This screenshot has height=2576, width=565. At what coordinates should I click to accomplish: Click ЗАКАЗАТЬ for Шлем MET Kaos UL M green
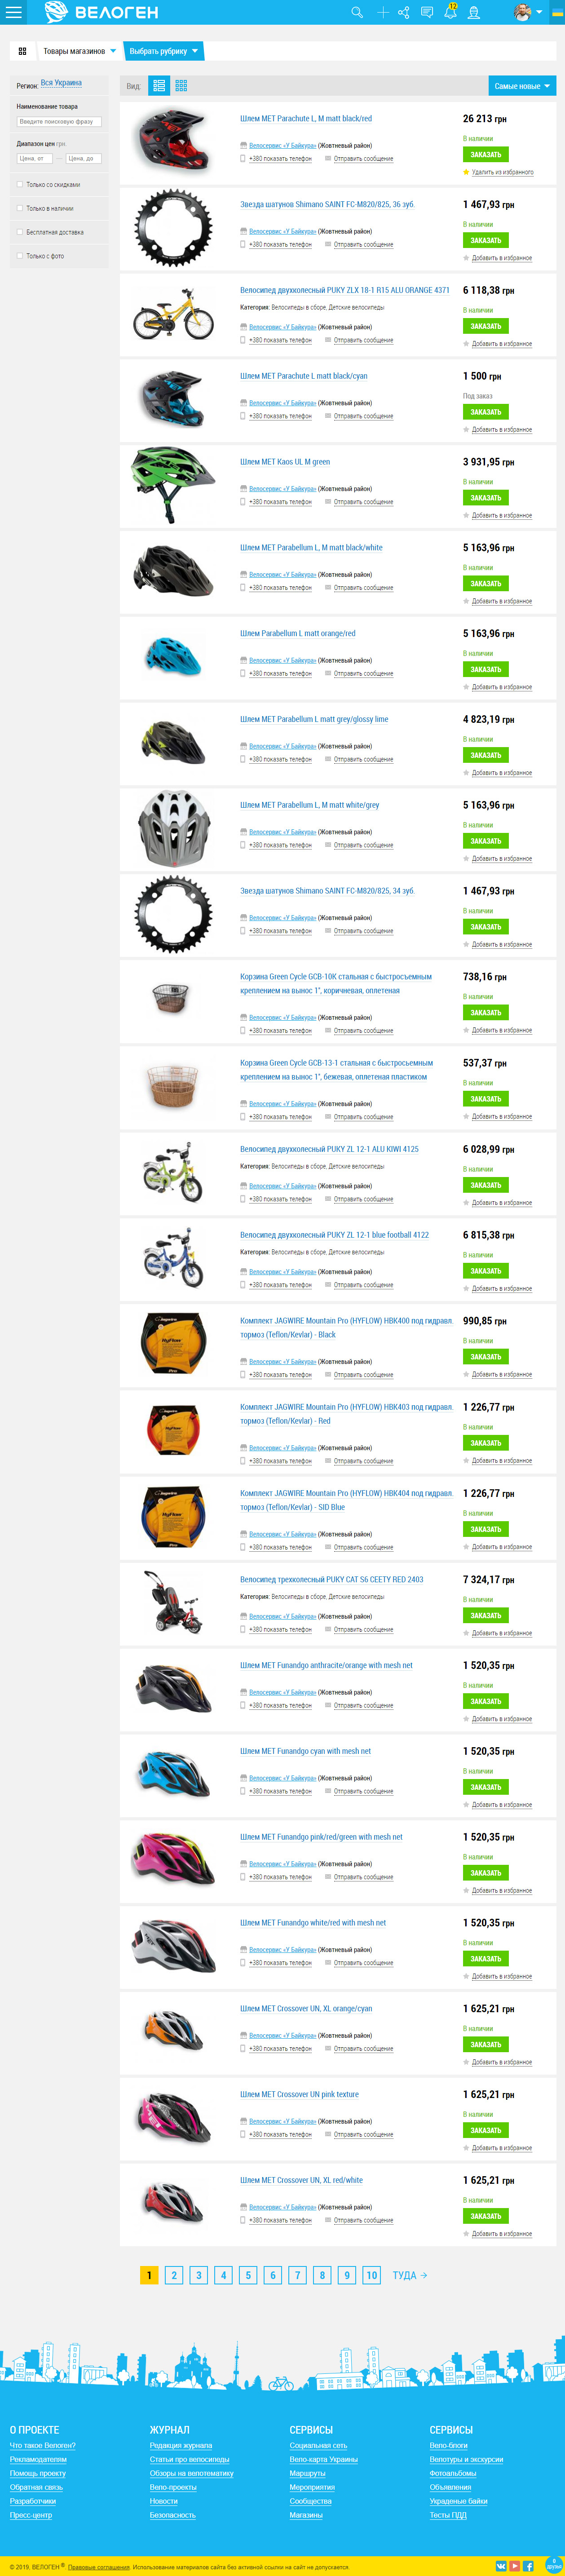pos(486,498)
